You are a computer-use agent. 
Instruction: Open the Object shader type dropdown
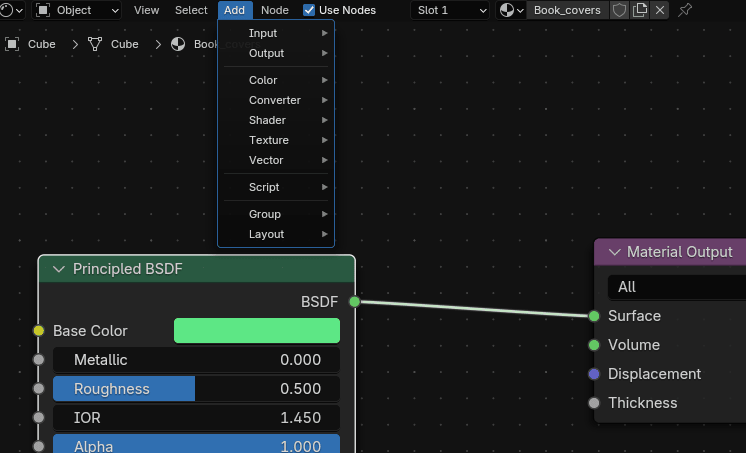click(77, 10)
